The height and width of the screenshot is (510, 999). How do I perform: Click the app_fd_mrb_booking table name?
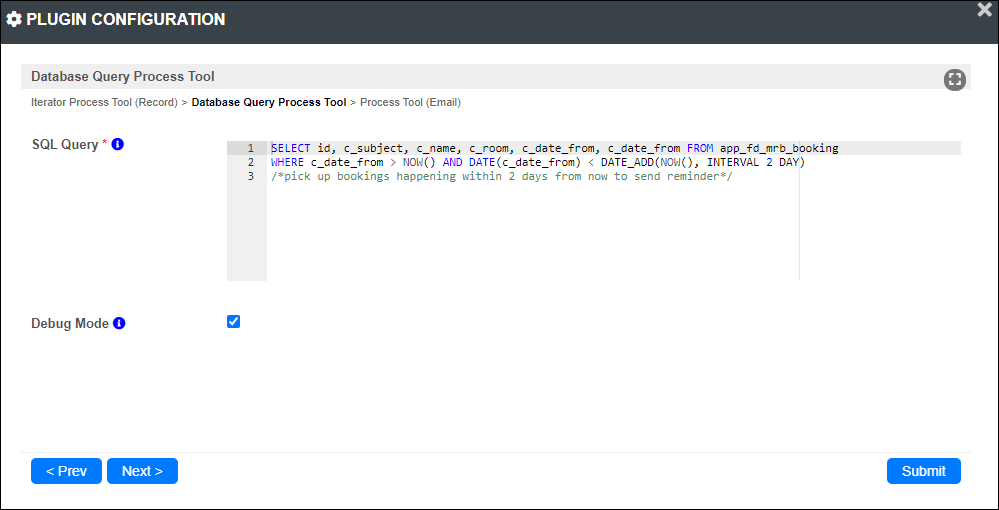(x=779, y=148)
